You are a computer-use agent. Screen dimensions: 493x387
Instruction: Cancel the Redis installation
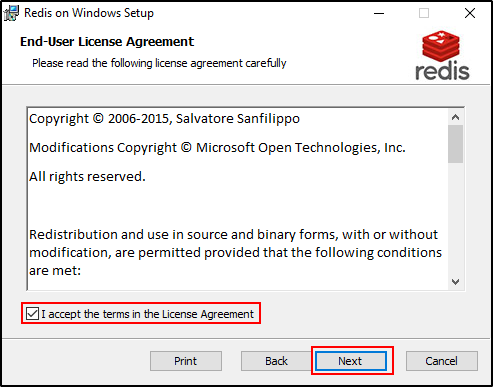pyautogui.click(x=442, y=361)
